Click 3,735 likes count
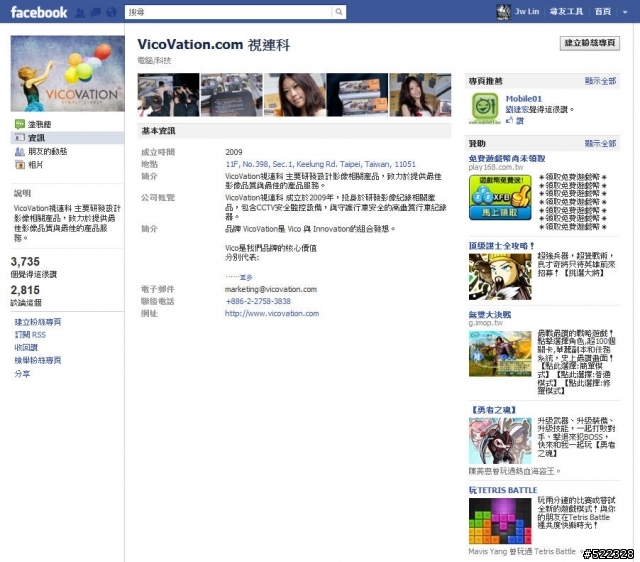 [25, 262]
